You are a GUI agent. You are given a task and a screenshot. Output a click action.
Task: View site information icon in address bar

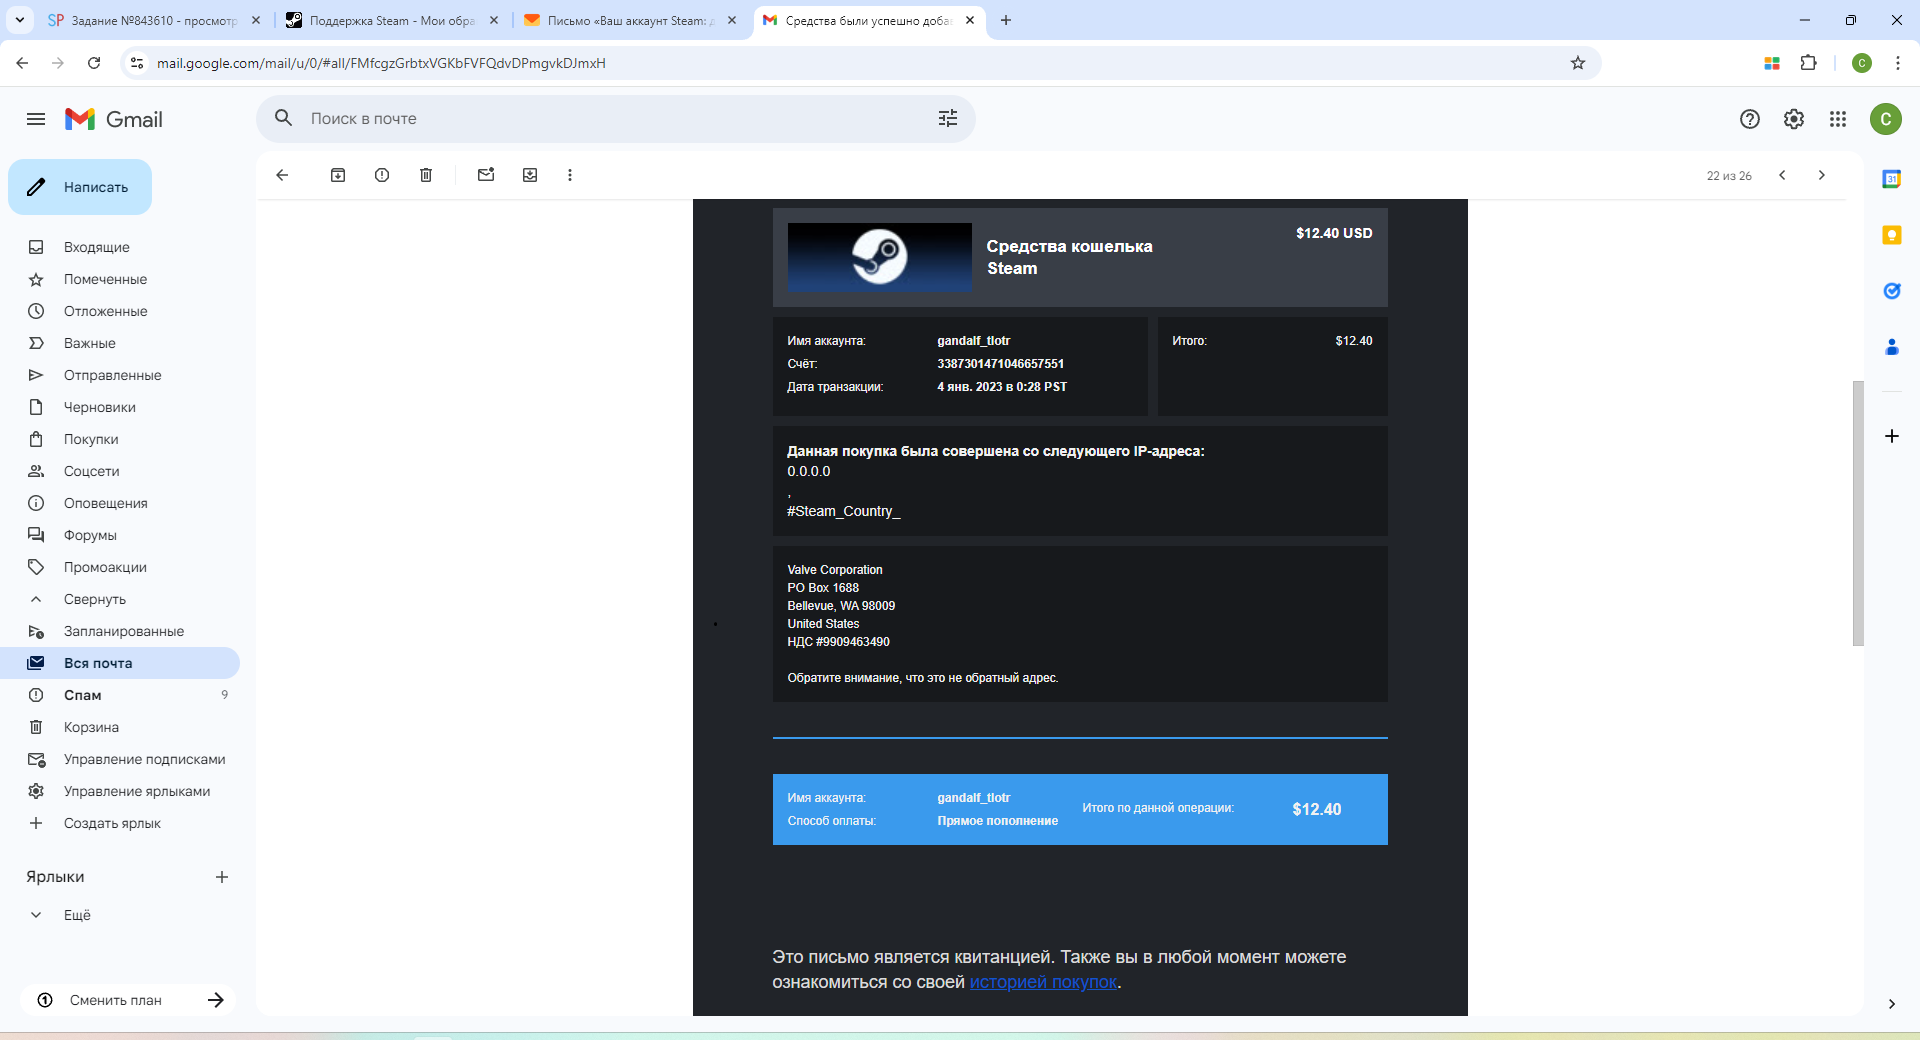(138, 63)
